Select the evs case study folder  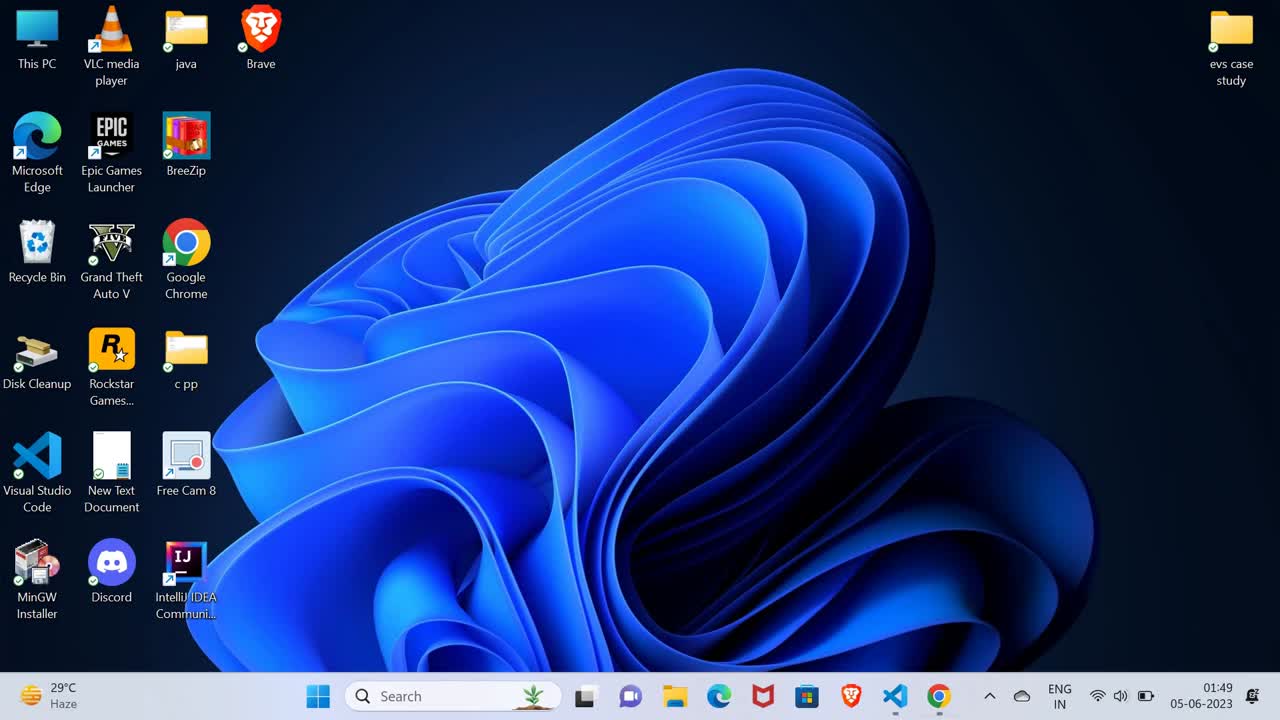click(1231, 47)
